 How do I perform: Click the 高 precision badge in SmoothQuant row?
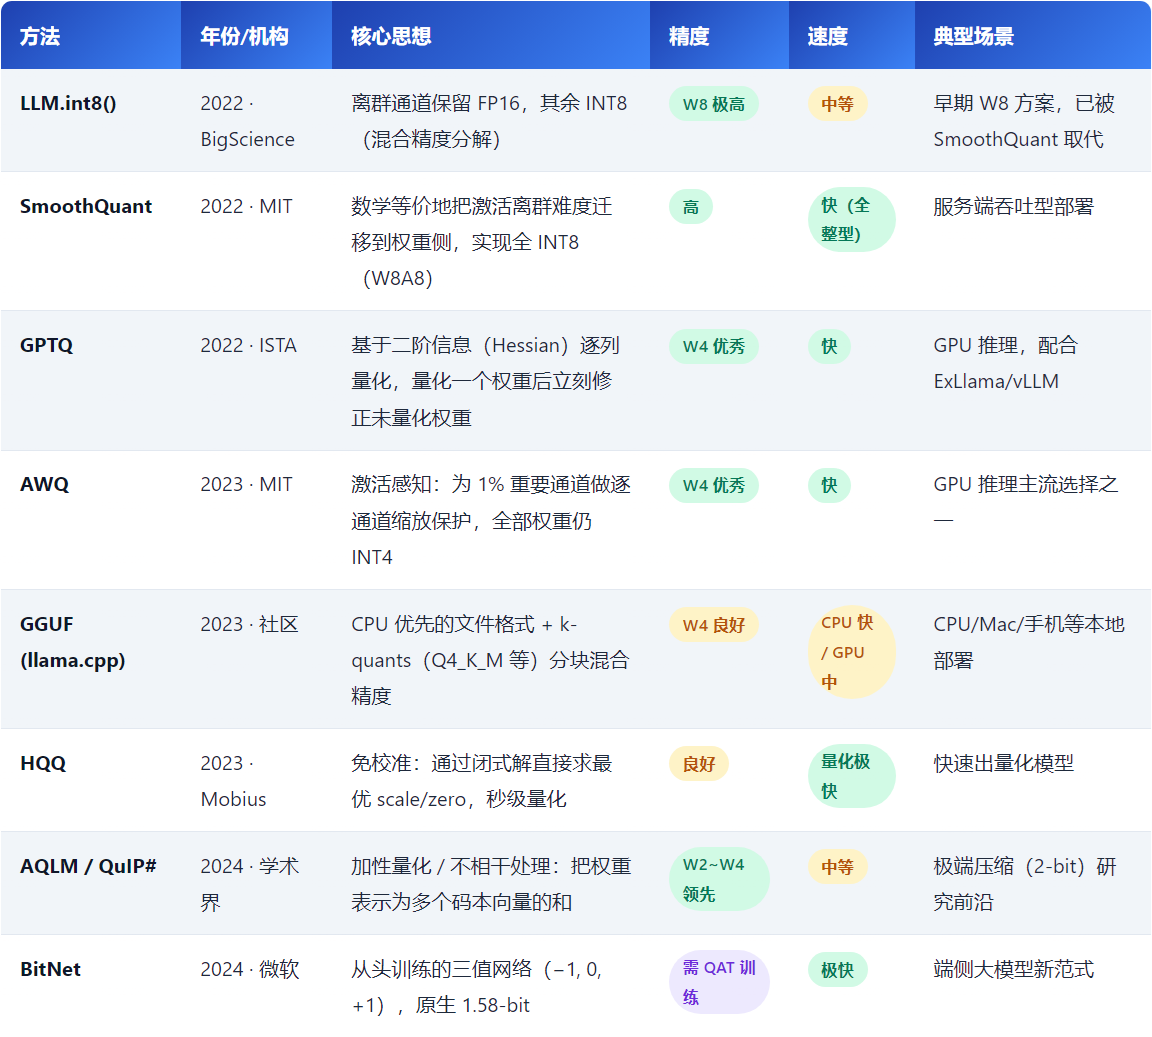pos(691,207)
